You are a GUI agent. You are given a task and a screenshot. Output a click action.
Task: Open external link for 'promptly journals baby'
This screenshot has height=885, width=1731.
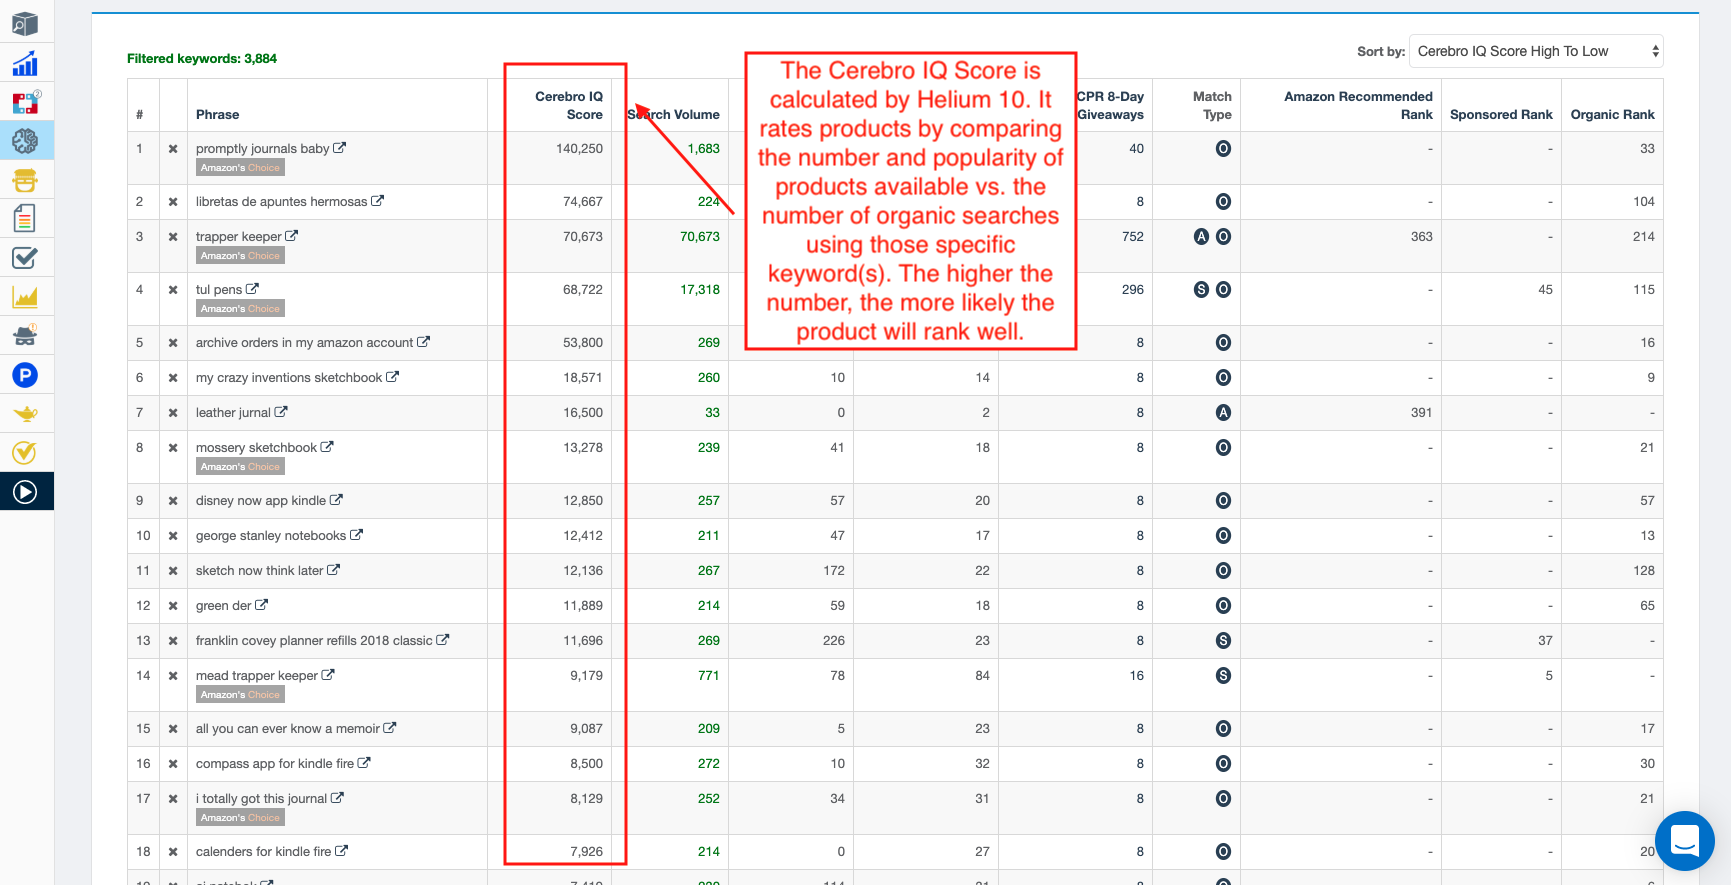click(x=340, y=148)
